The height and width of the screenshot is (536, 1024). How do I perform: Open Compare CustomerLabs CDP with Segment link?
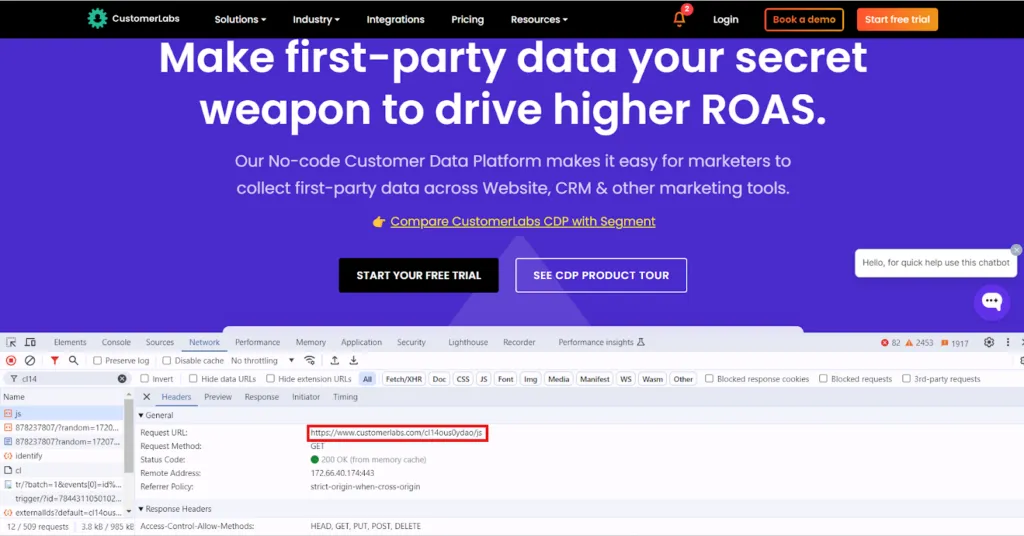tap(522, 221)
